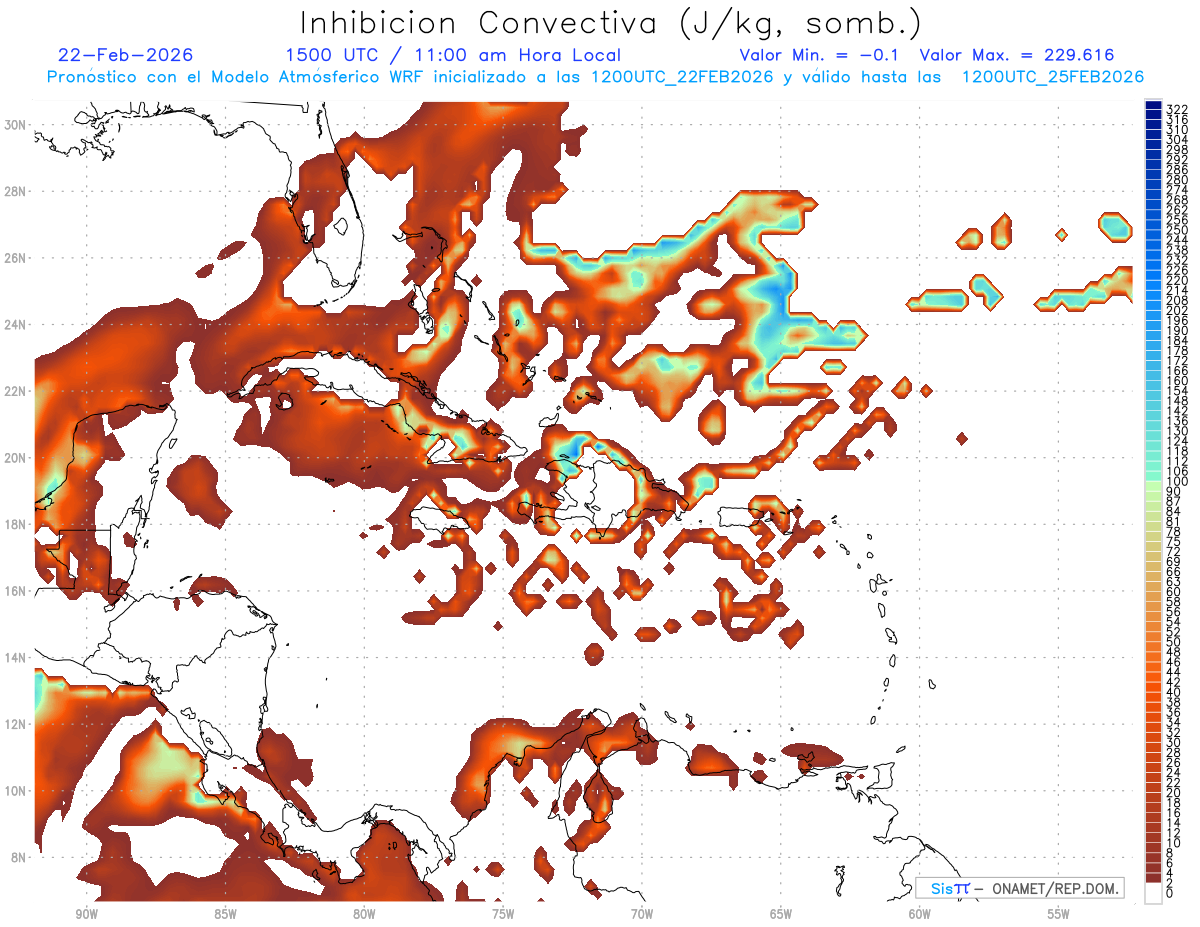The height and width of the screenshot is (927, 1200).
Task: Click the white swatch at the colorbar bottom
Action: coord(1153,892)
